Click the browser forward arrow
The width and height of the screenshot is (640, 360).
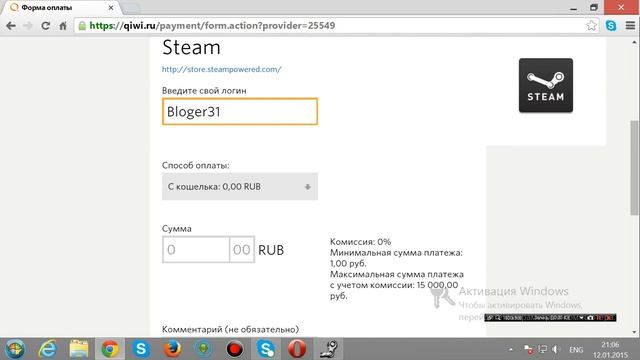click(x=28, y=26)
